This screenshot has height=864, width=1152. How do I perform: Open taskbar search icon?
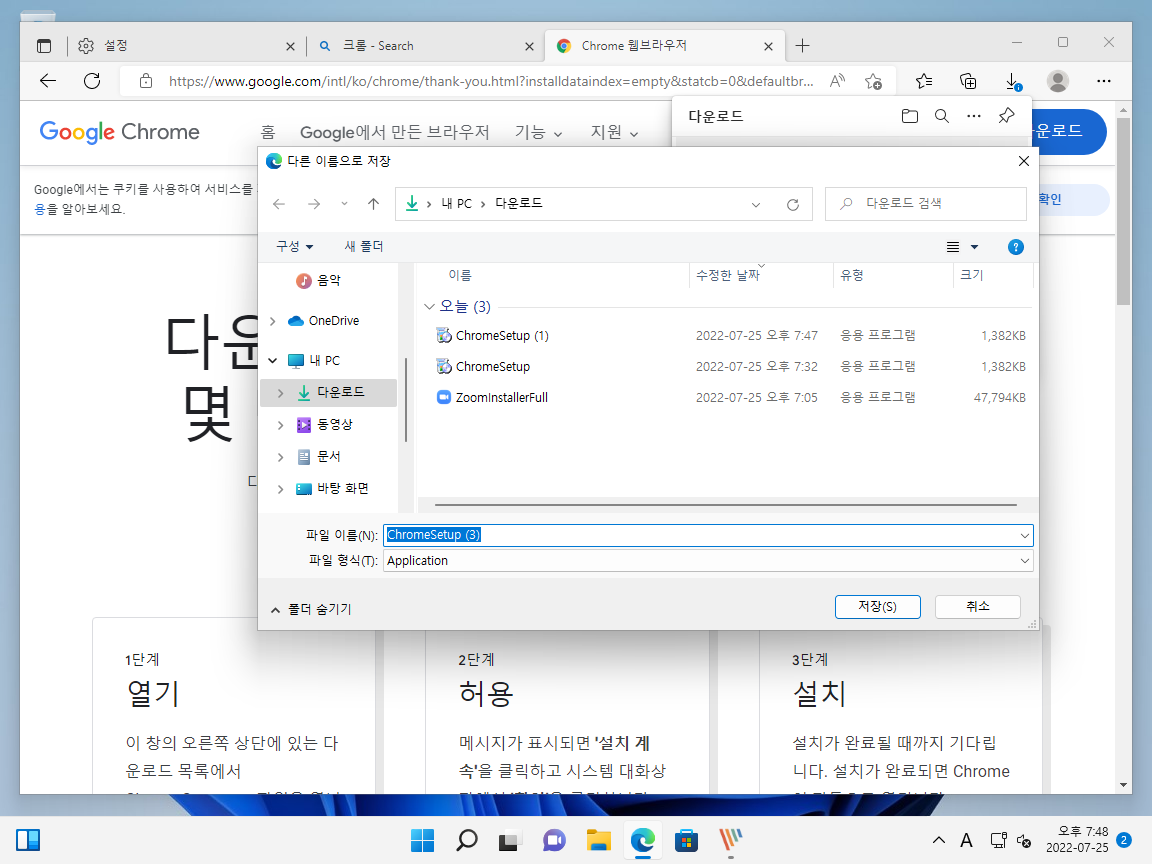click(467, 840)
